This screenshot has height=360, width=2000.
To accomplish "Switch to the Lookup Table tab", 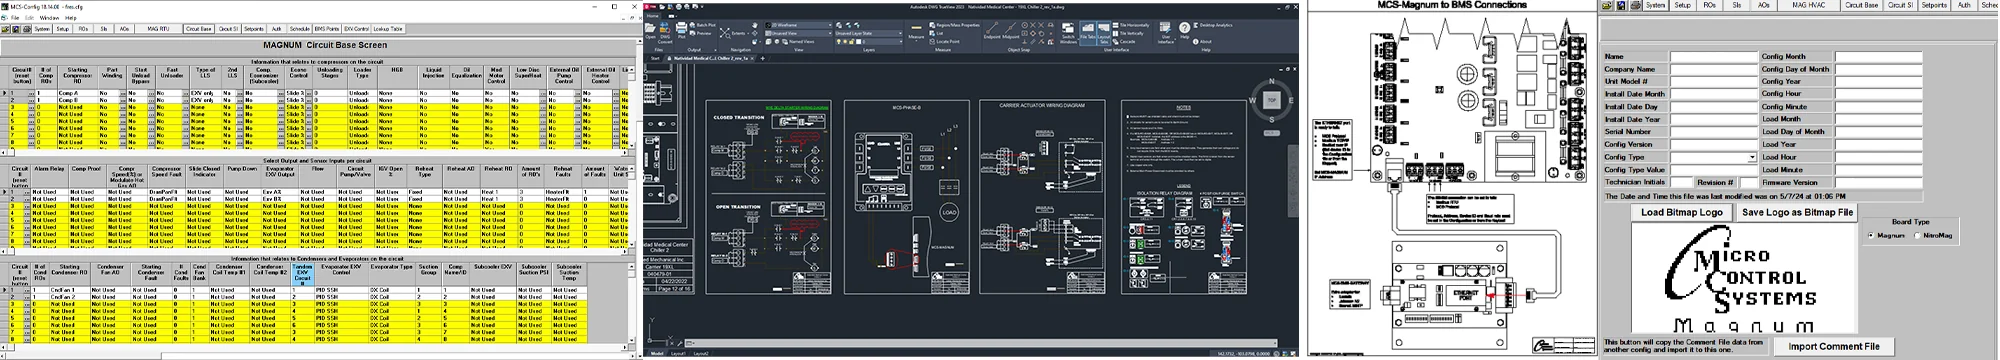I will coord(388,29).
